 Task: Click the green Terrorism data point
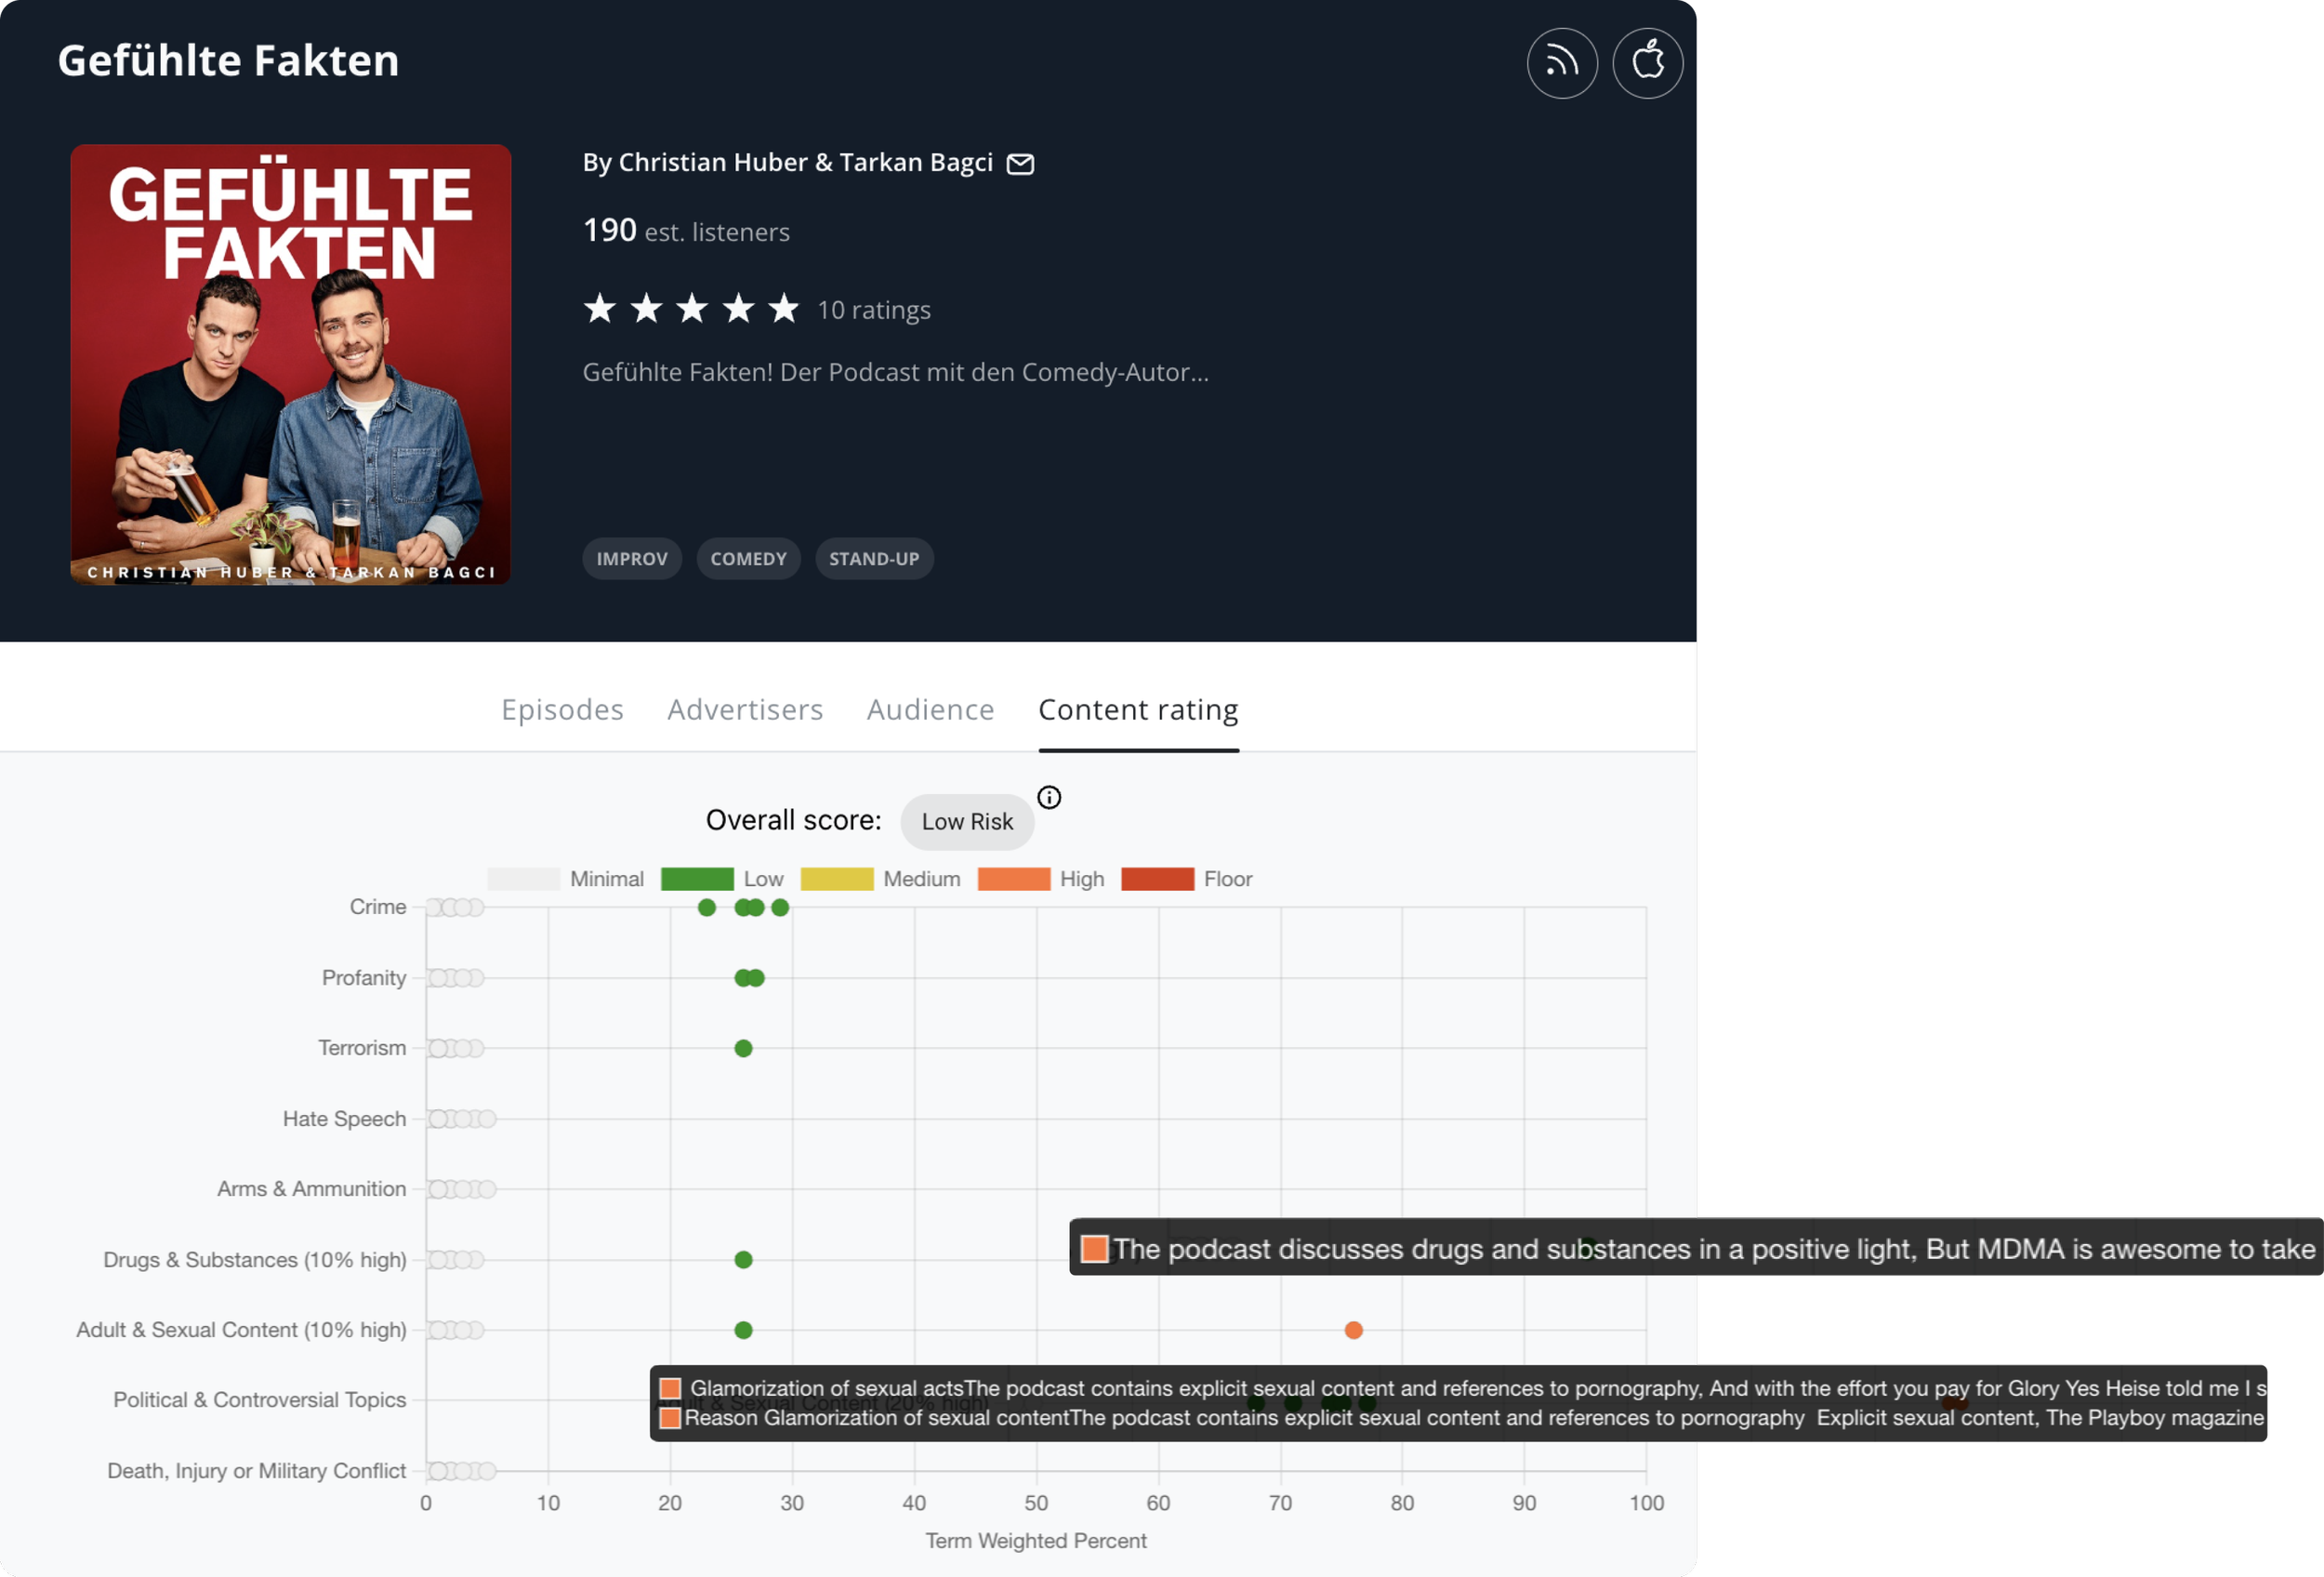(x=743, y=1048)
